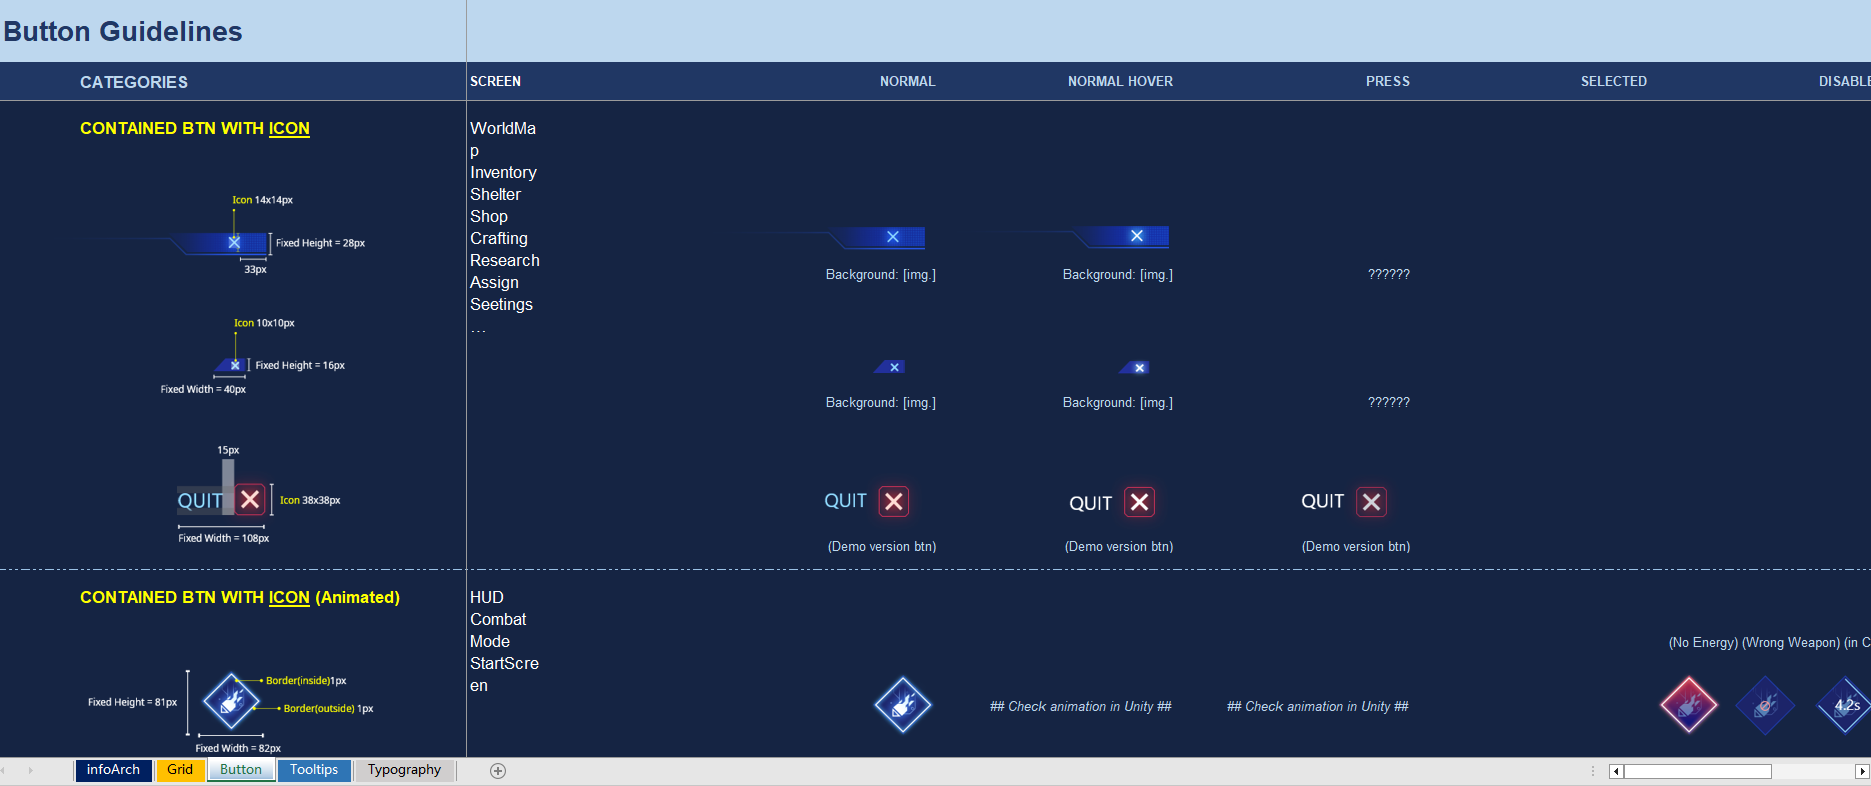Select the '(No Energy) (Wrong Weapon)' label
The width and height of the screenshot is (1871, 786).
(x=1754, y=643)
